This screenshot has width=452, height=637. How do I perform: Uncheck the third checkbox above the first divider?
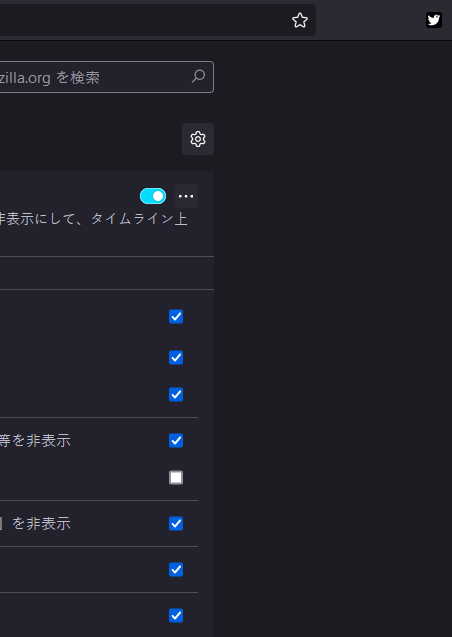click(x=176, y=394)
